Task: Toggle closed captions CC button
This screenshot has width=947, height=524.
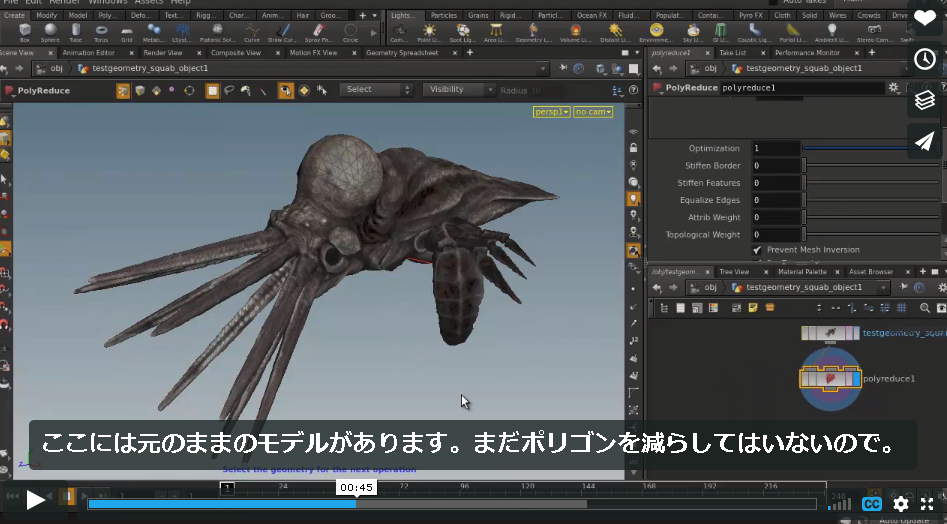Action: (x=872, y=503)
